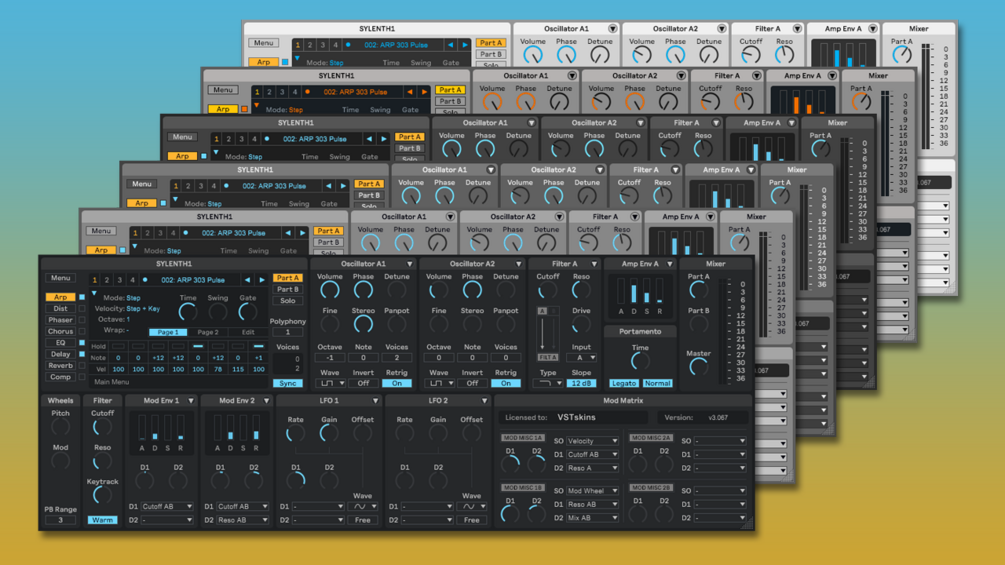Toggle Legato portamento button
Image resolution: width=1005 pixels, height=565 pixels.
624,383
